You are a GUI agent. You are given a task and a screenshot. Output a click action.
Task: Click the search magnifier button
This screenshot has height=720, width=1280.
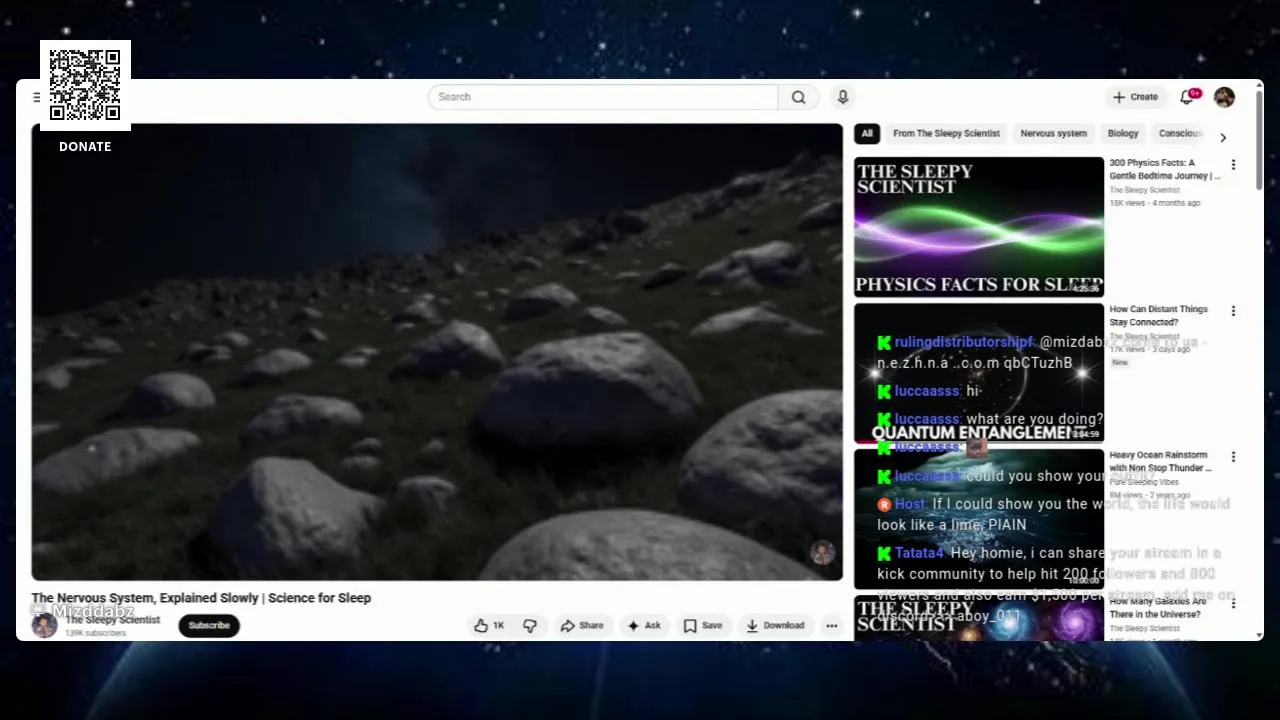click(798, 97)
